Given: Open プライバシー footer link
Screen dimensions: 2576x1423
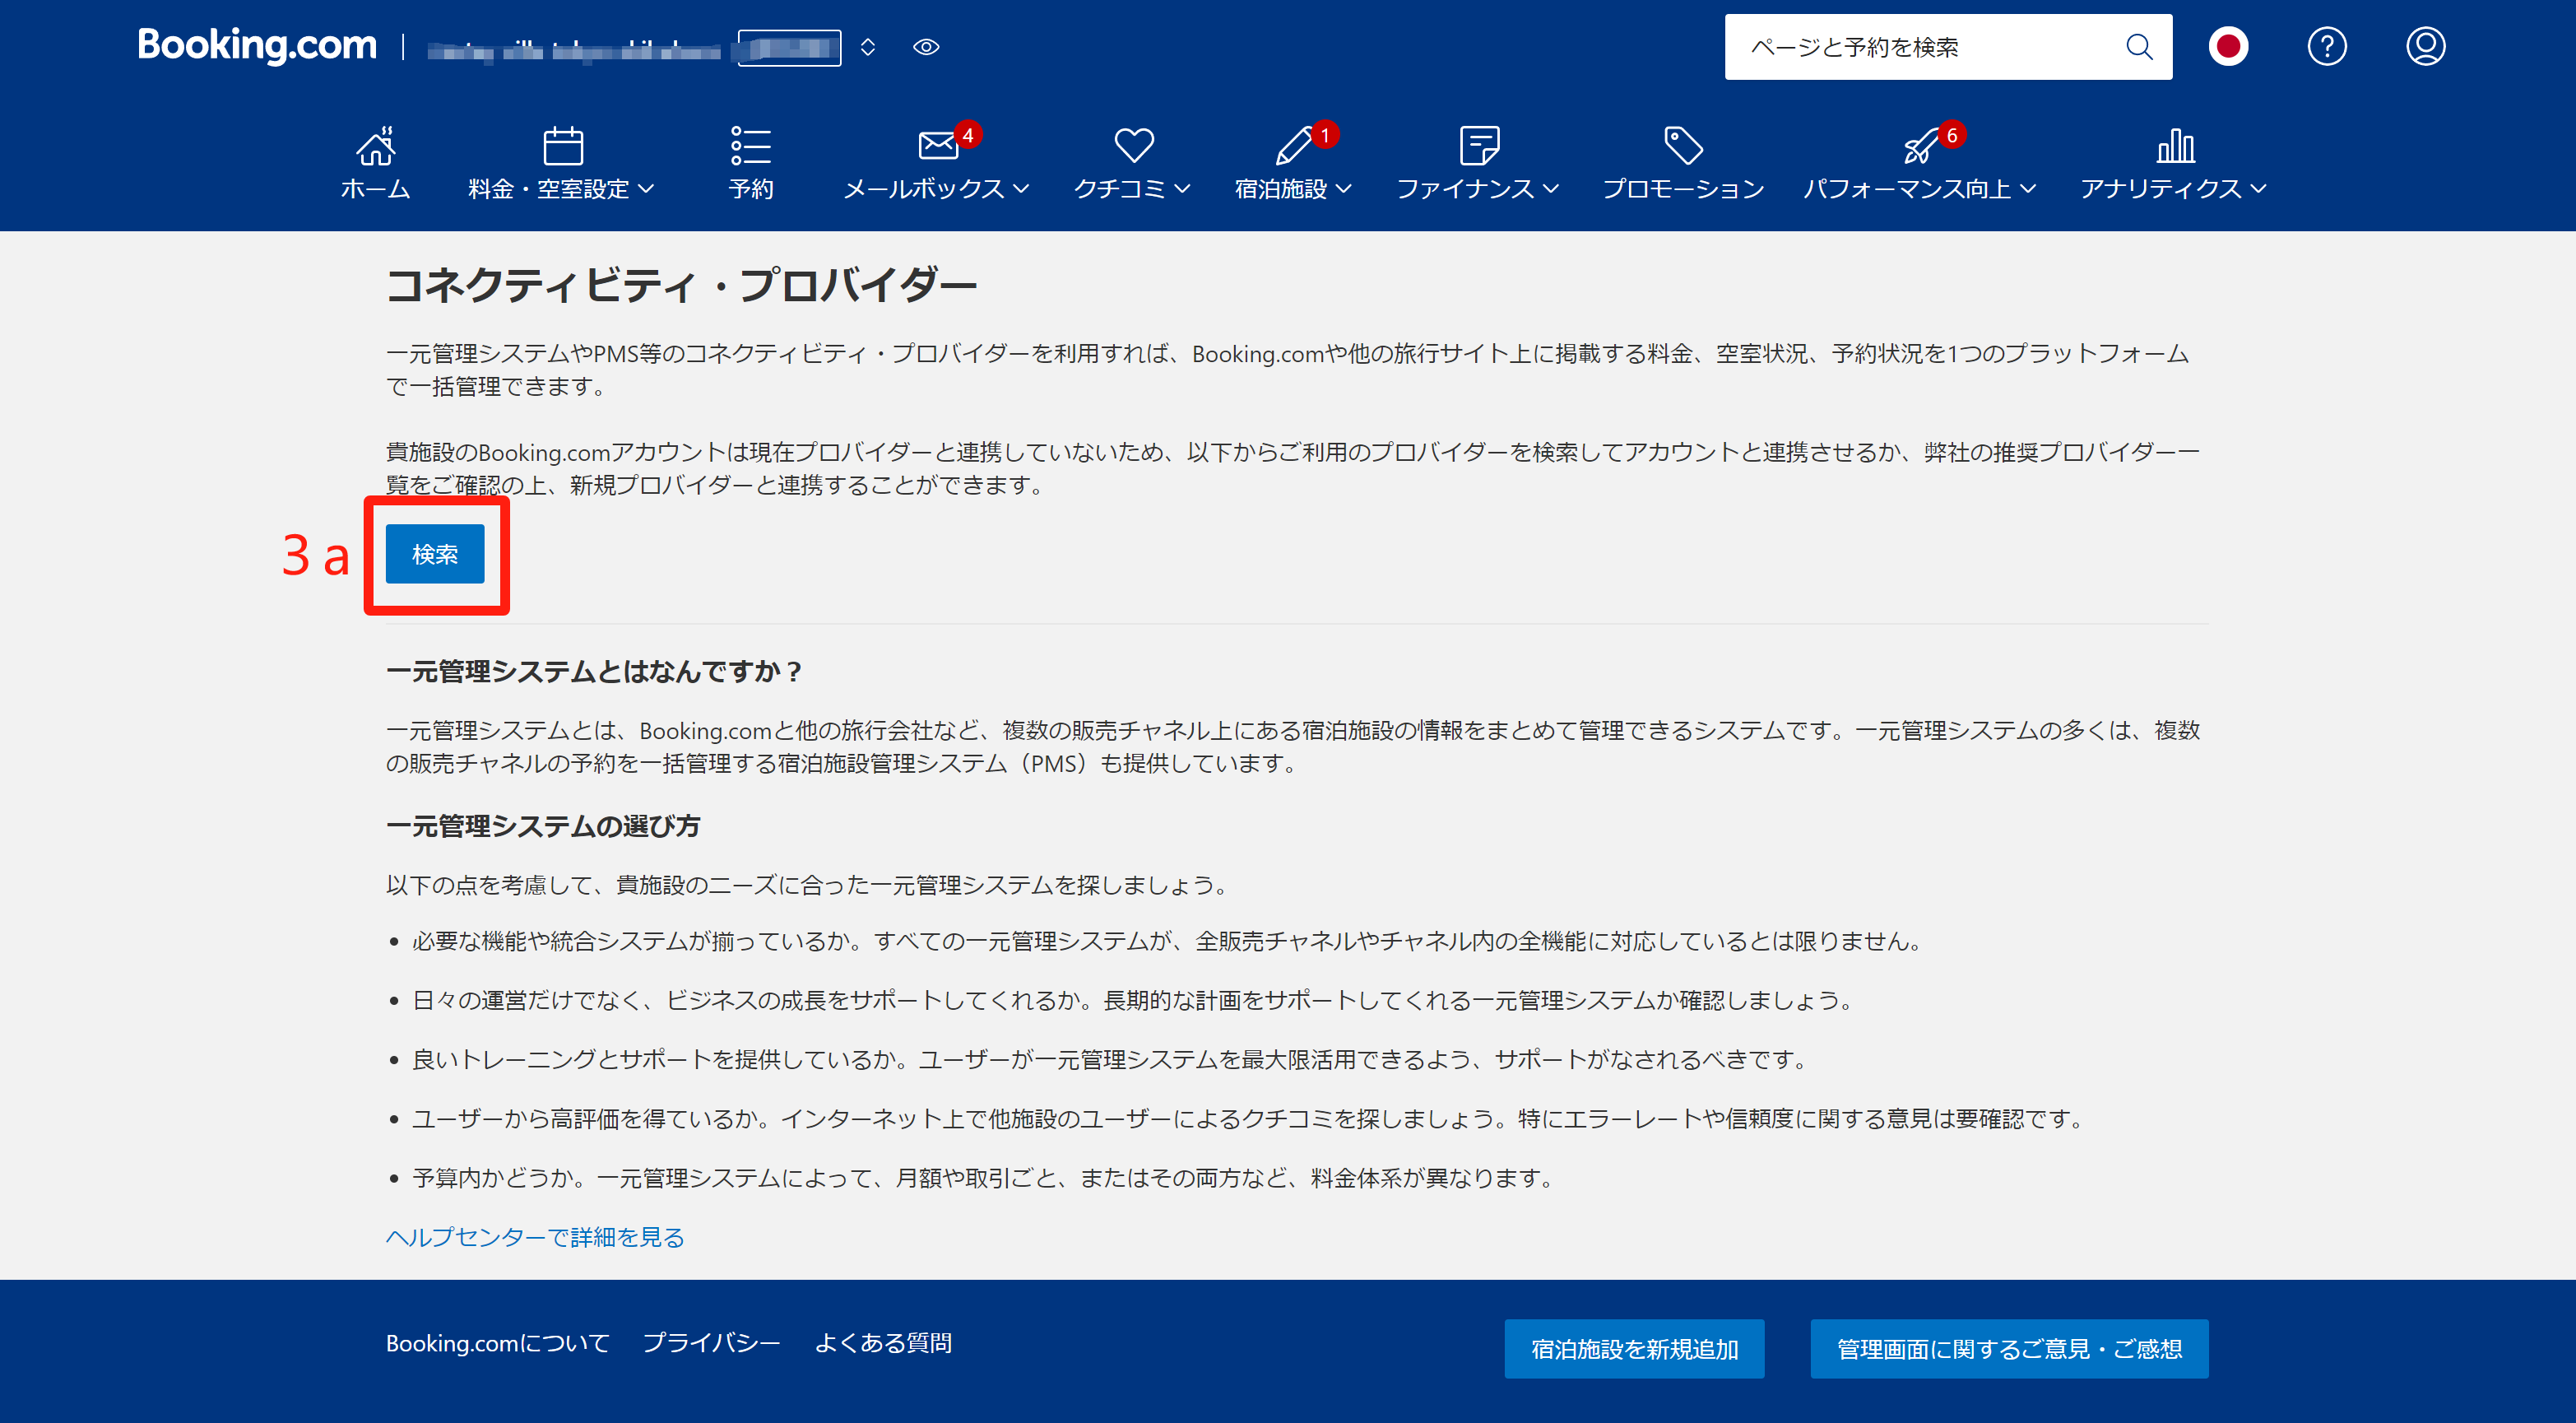Looking at the screenshot, I should (711, 1343).
